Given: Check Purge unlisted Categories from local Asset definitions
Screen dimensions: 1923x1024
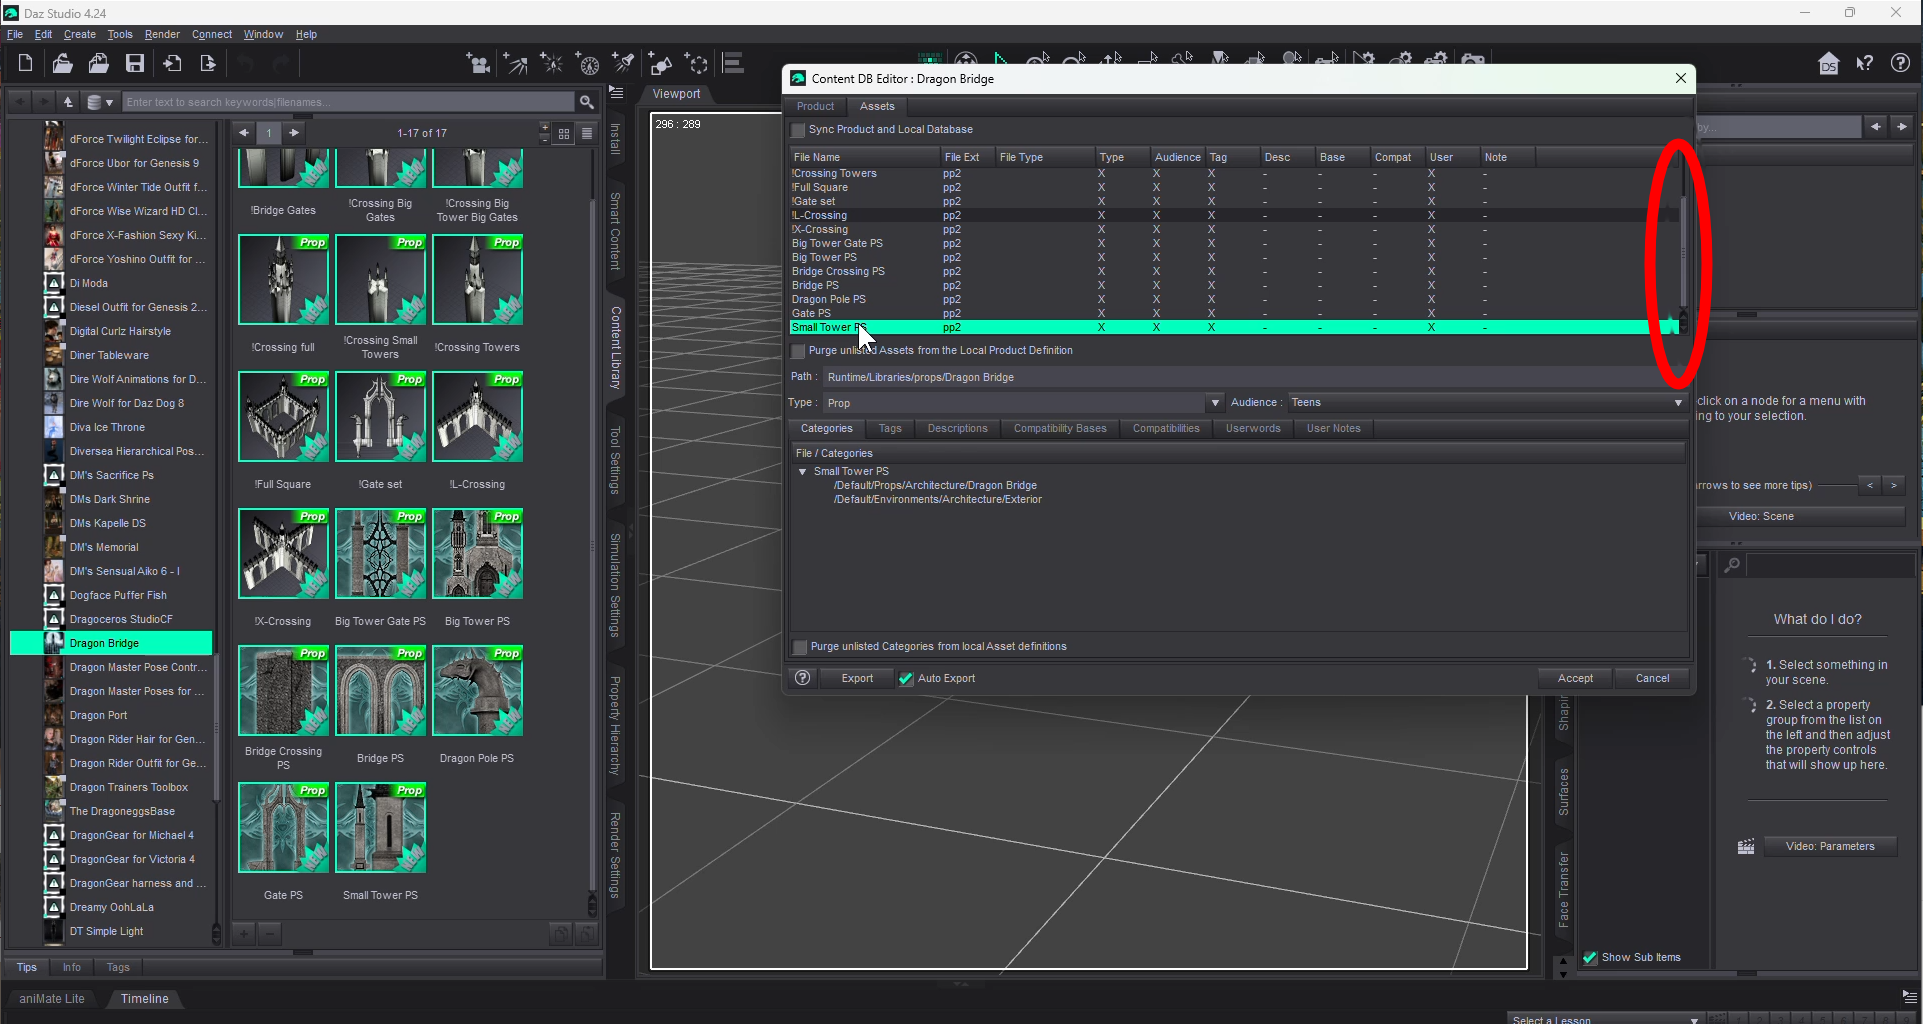Looking at the screenshot, I should click(x=800, y=647).
